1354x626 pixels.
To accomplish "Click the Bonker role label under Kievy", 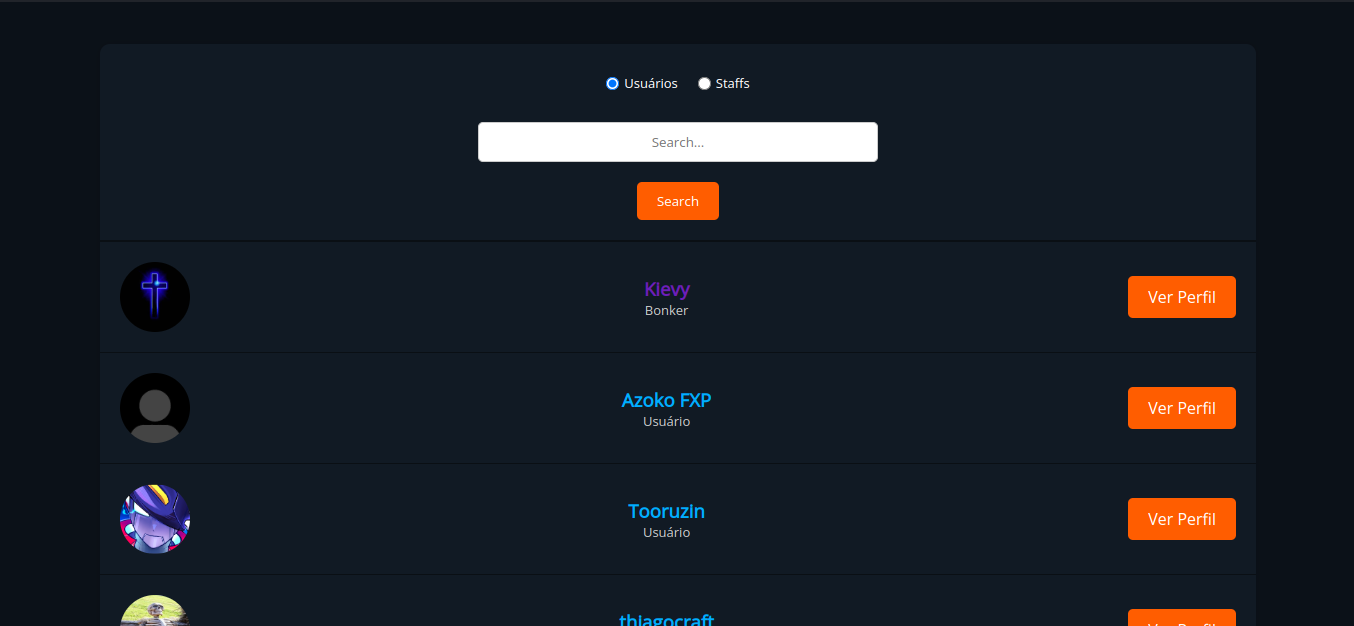I will 667,311.
